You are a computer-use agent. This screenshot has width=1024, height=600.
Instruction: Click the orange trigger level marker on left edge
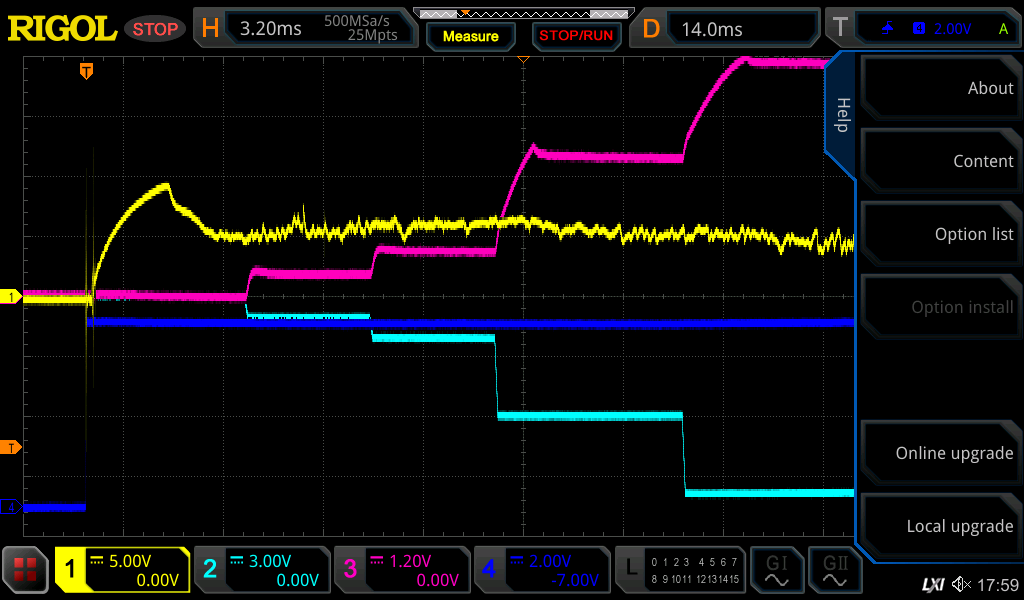12,446
